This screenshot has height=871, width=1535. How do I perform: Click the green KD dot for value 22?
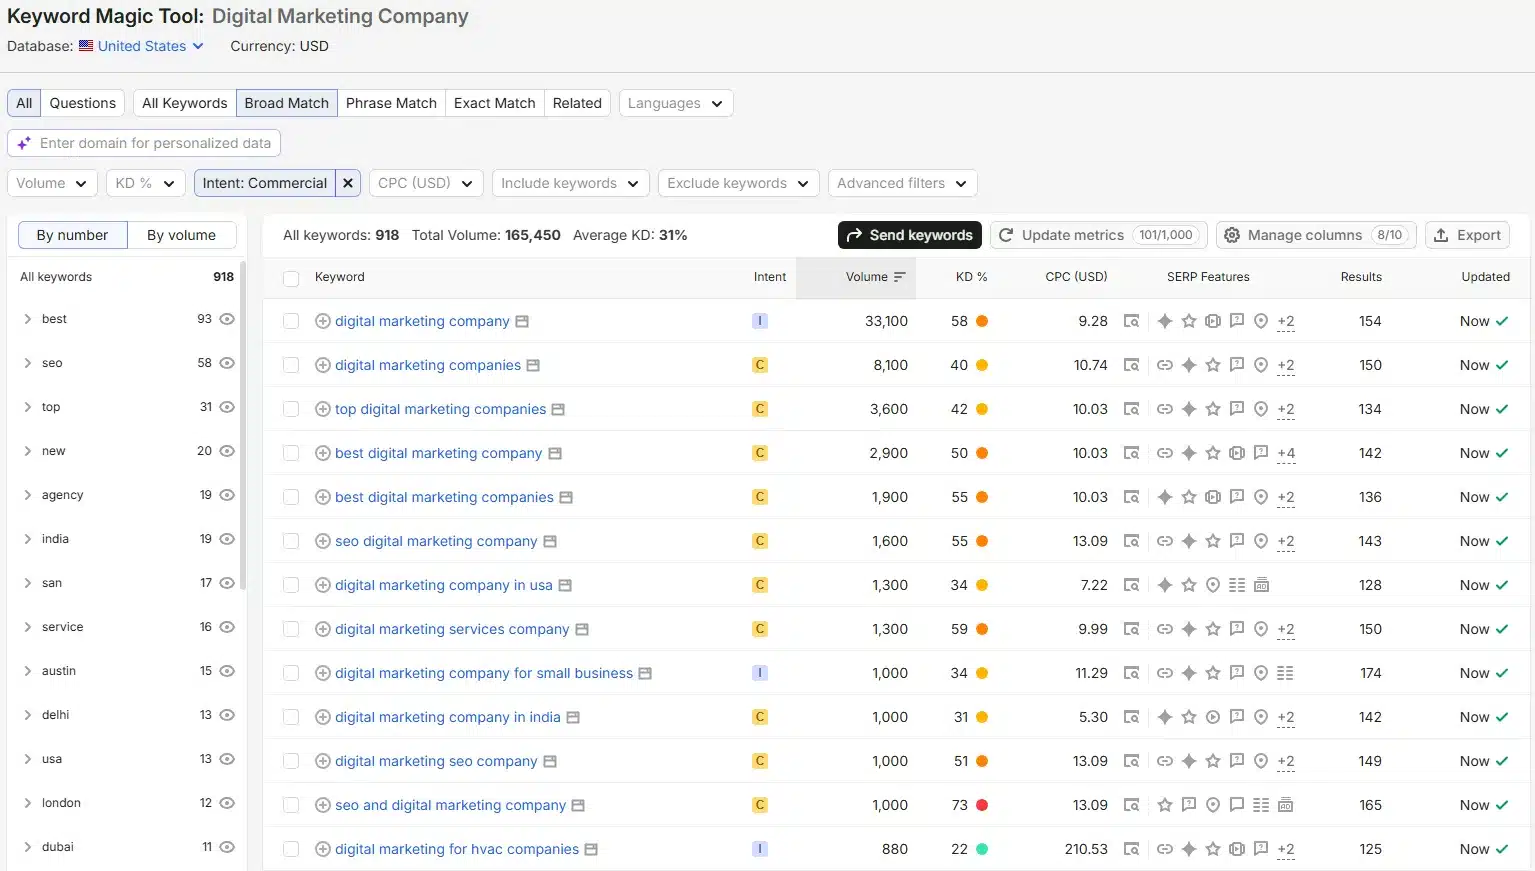coord(982,849)
